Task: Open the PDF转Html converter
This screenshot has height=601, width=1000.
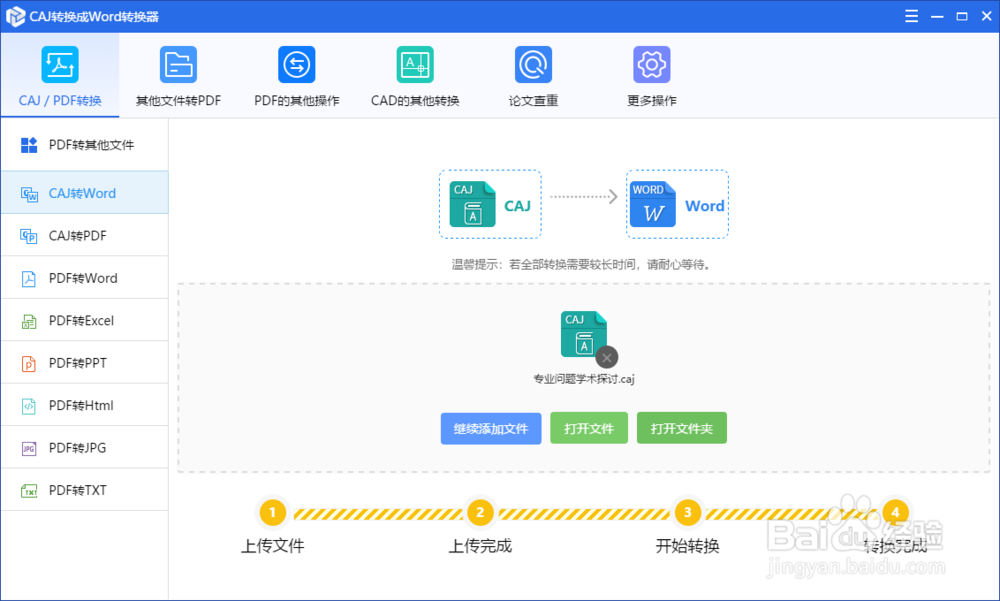Action: pos(84,405)
